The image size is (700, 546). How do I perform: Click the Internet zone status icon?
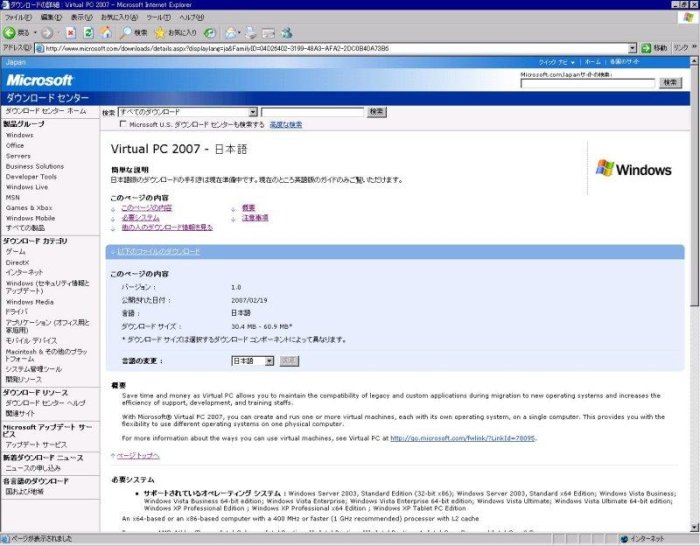click(x=624, y=539)
